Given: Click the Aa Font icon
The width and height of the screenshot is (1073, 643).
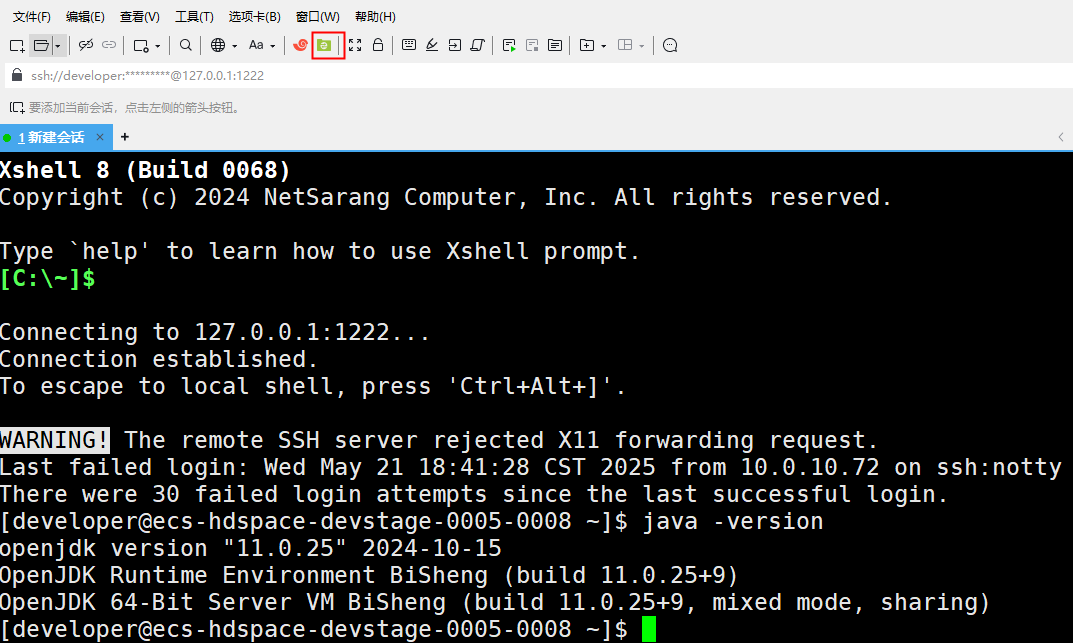Looking at the screenshot, I should 256,45.
